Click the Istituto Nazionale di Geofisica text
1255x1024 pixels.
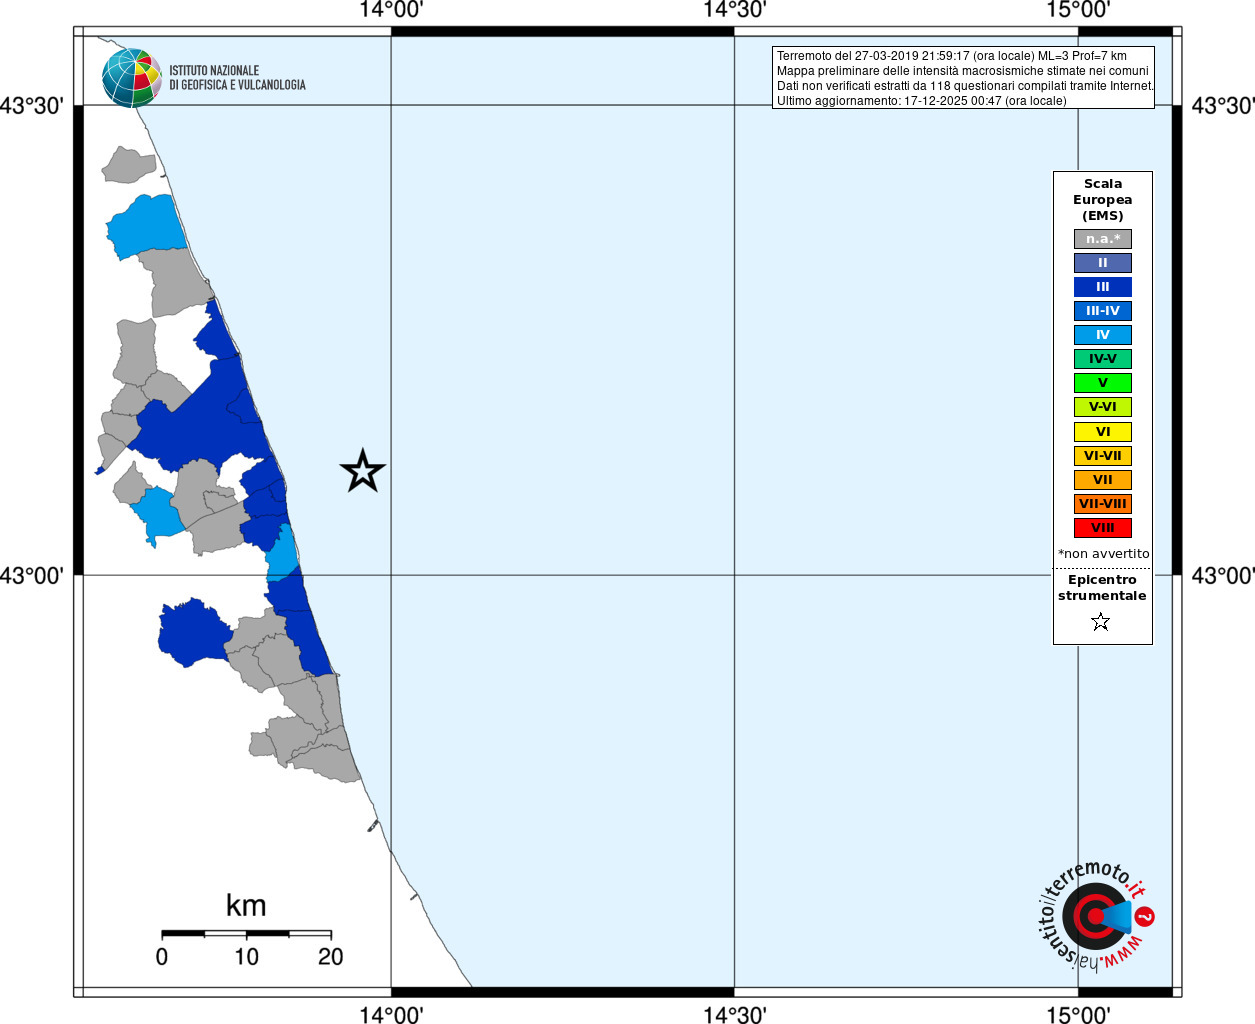point(237,78)
